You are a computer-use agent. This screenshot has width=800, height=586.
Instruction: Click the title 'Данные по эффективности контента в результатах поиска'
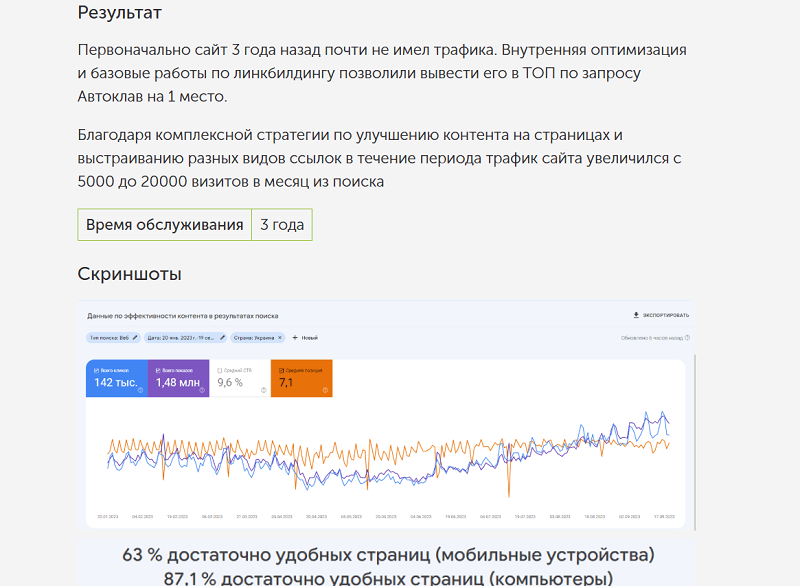[183, 316]
